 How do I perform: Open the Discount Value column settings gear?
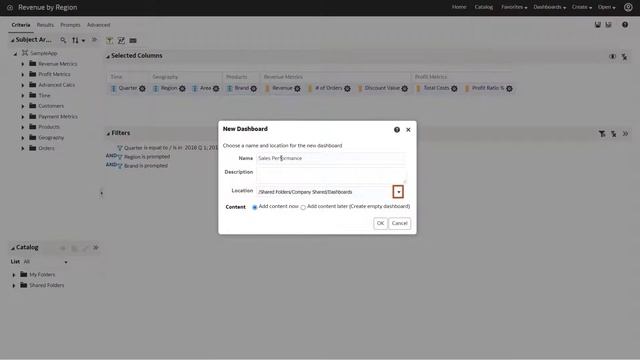point(404,89)
